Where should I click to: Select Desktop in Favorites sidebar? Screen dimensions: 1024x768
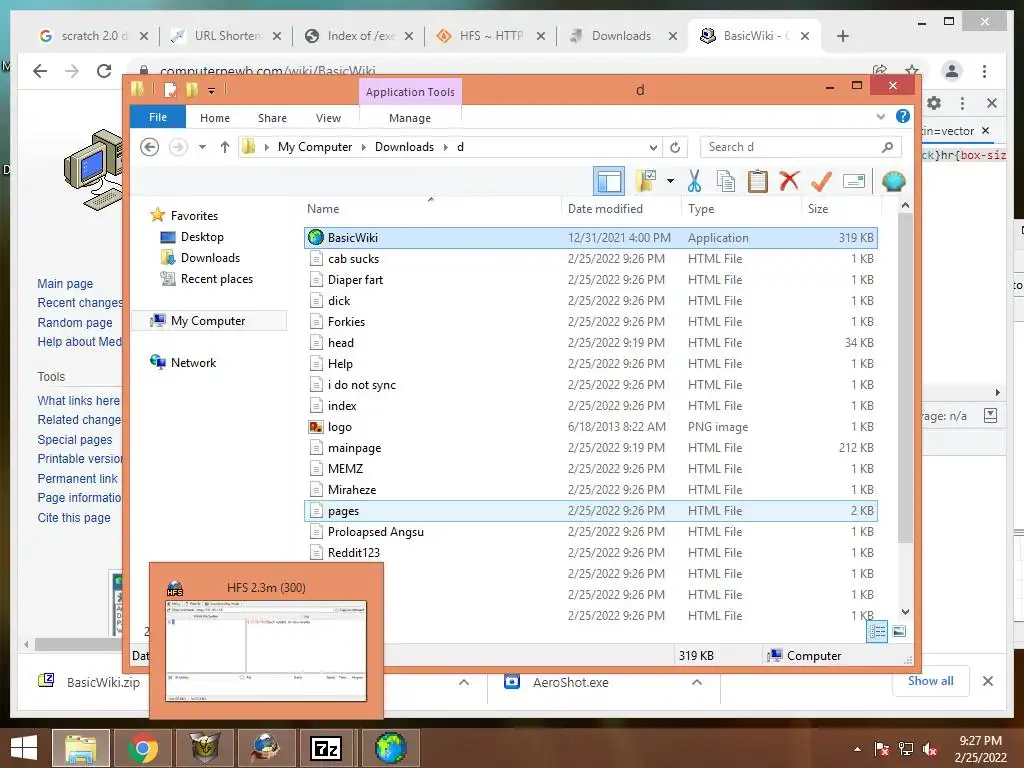point(202,236)
